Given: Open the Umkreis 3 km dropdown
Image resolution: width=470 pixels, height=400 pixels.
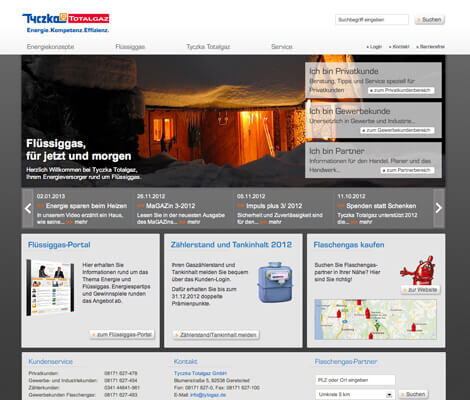Looking at the screenshot, I should pos(355,395).
